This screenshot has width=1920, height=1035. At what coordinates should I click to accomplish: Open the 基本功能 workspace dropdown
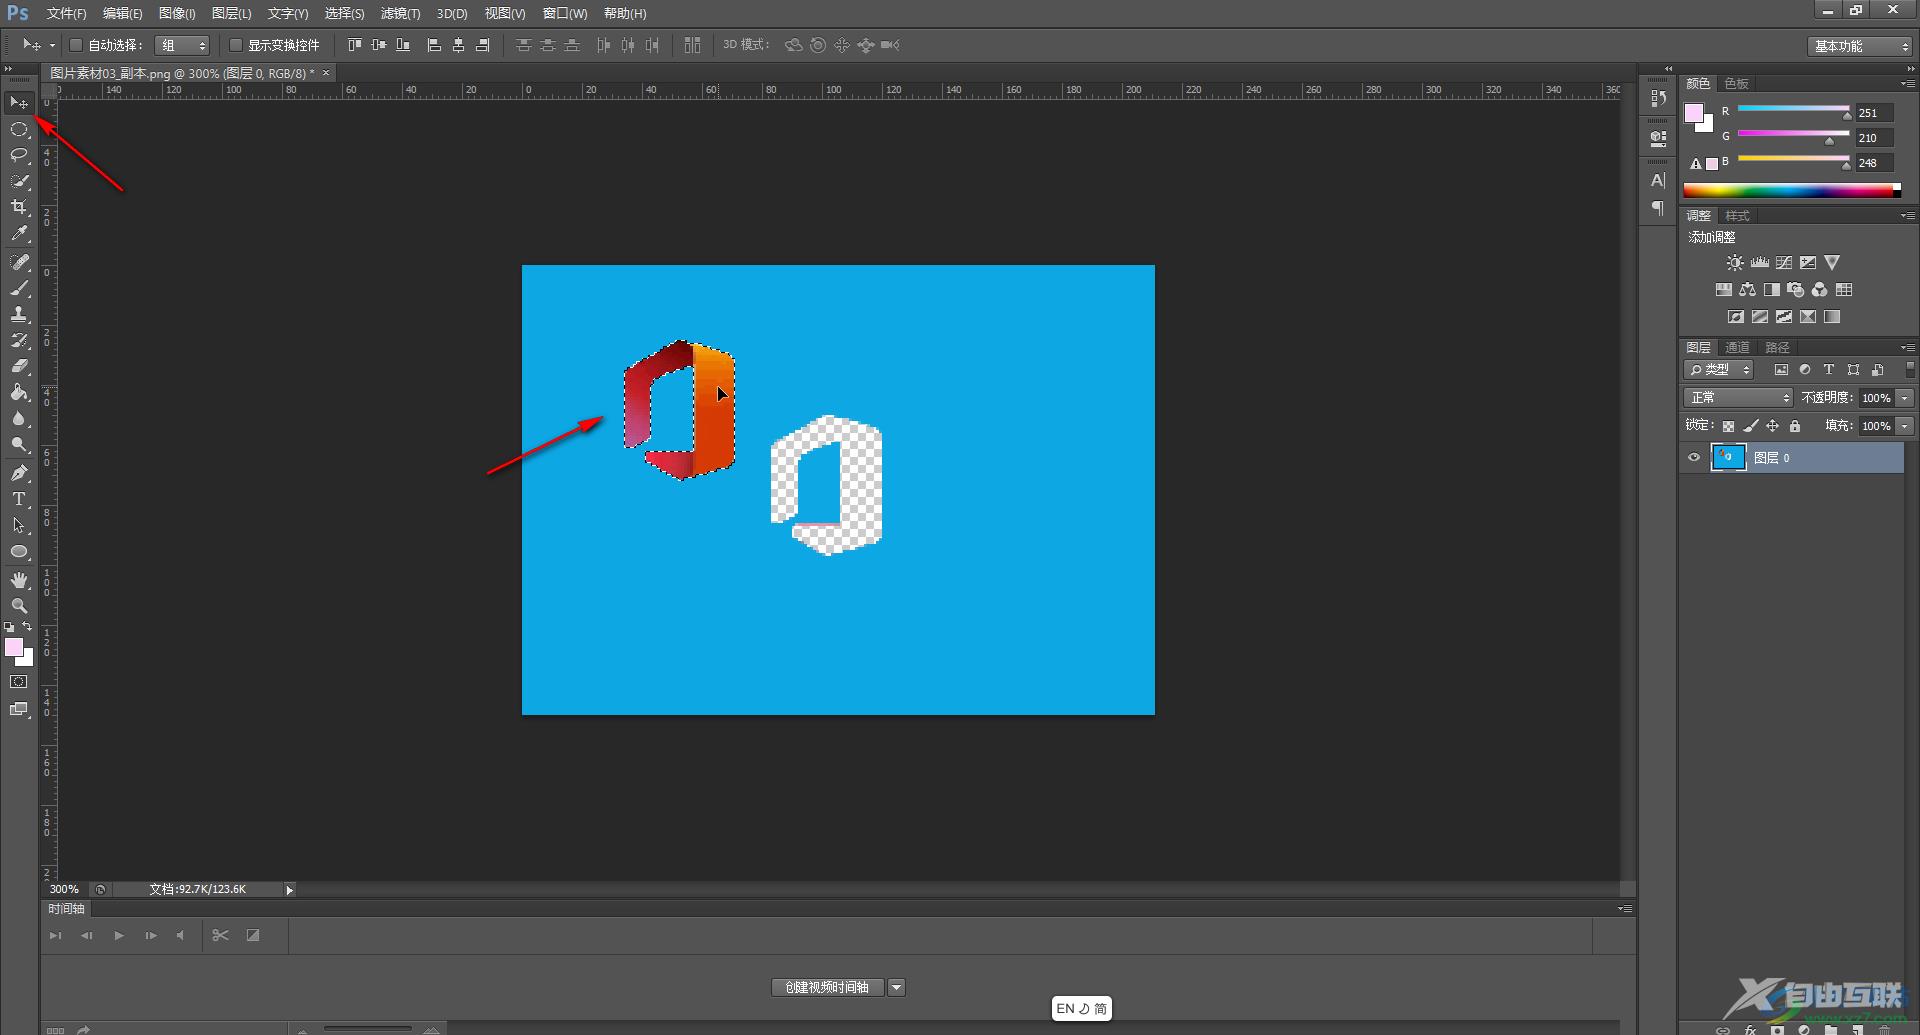(x=1860, y=46)
